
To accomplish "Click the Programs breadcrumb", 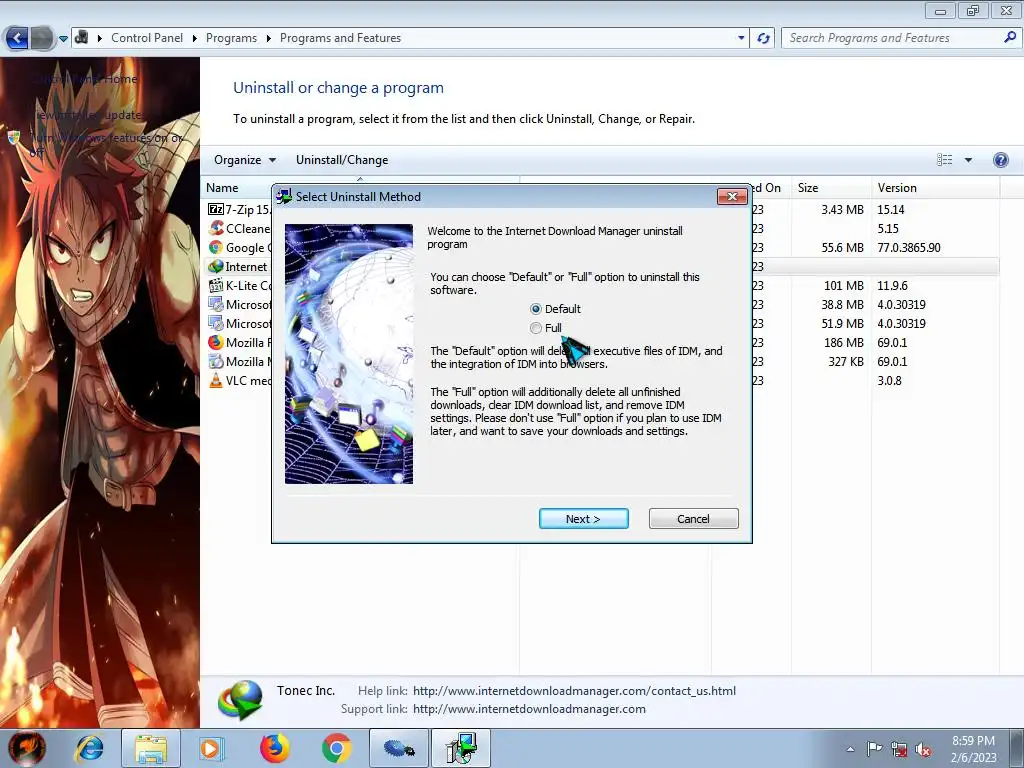I will pos(231,38).
